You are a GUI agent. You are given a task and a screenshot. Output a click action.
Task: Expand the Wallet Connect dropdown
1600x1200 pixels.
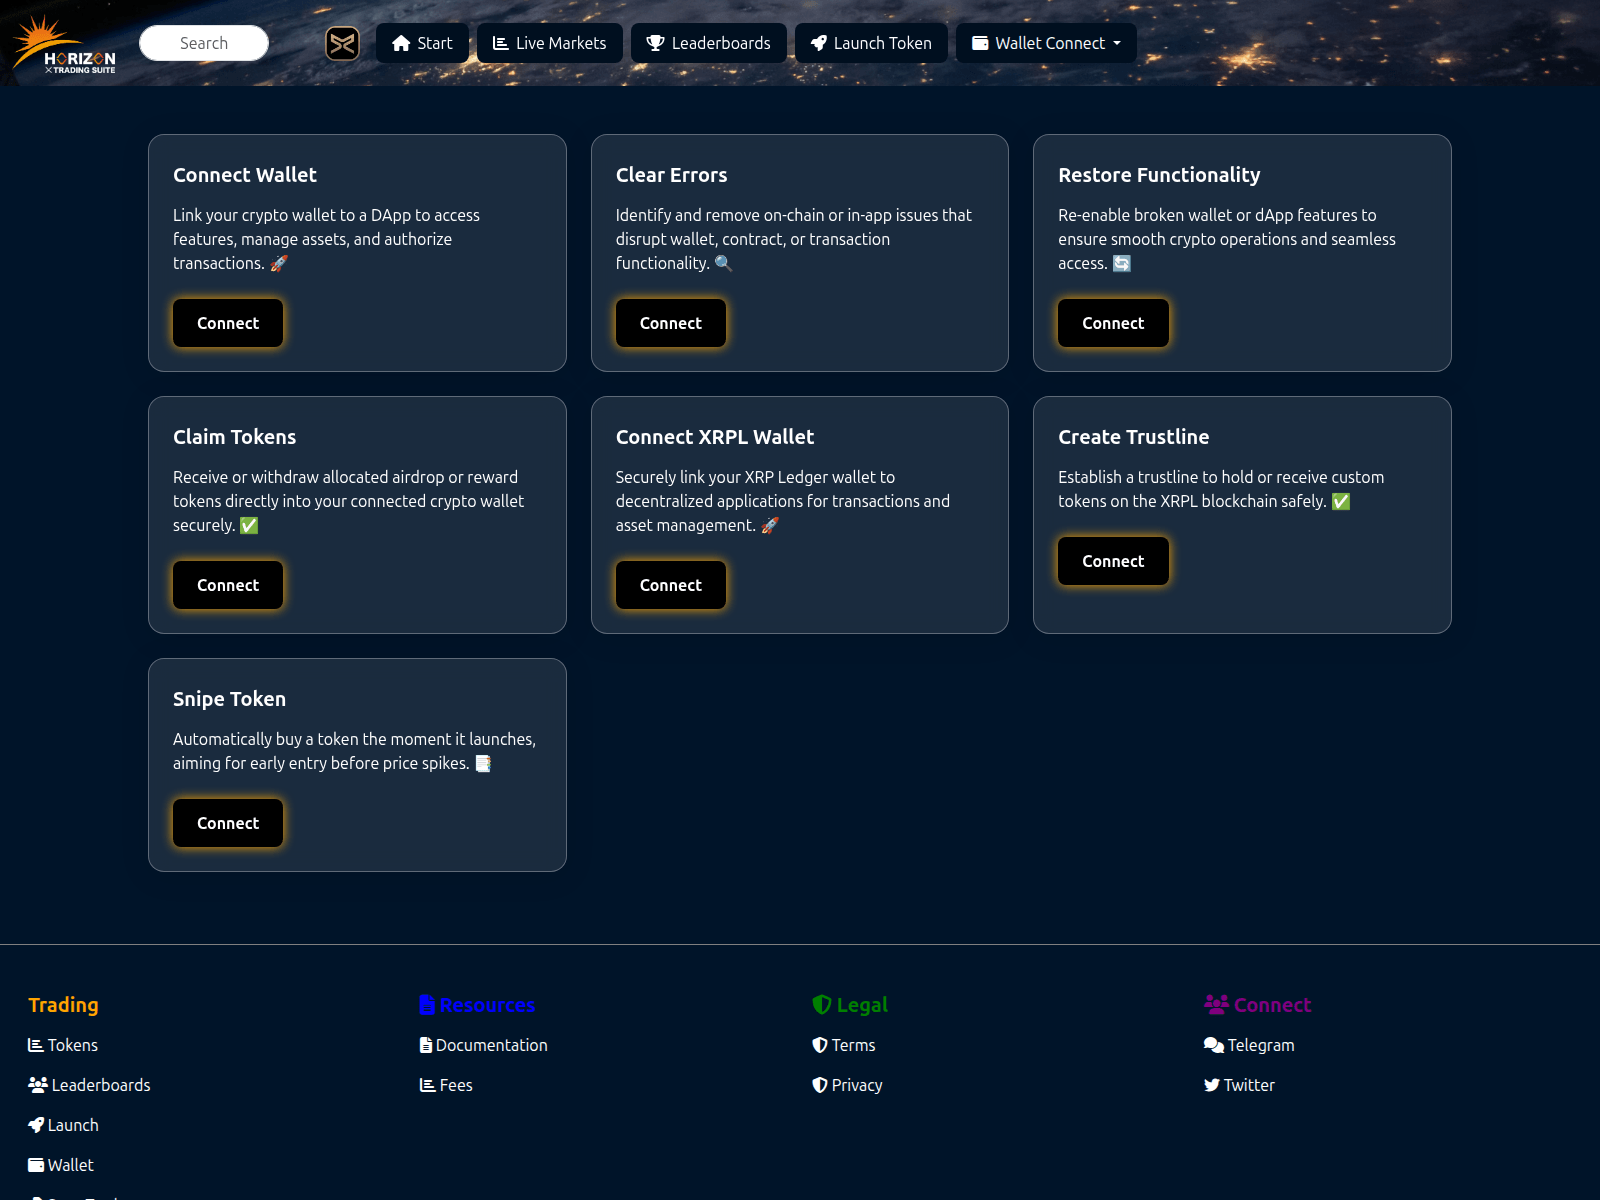1046,43
